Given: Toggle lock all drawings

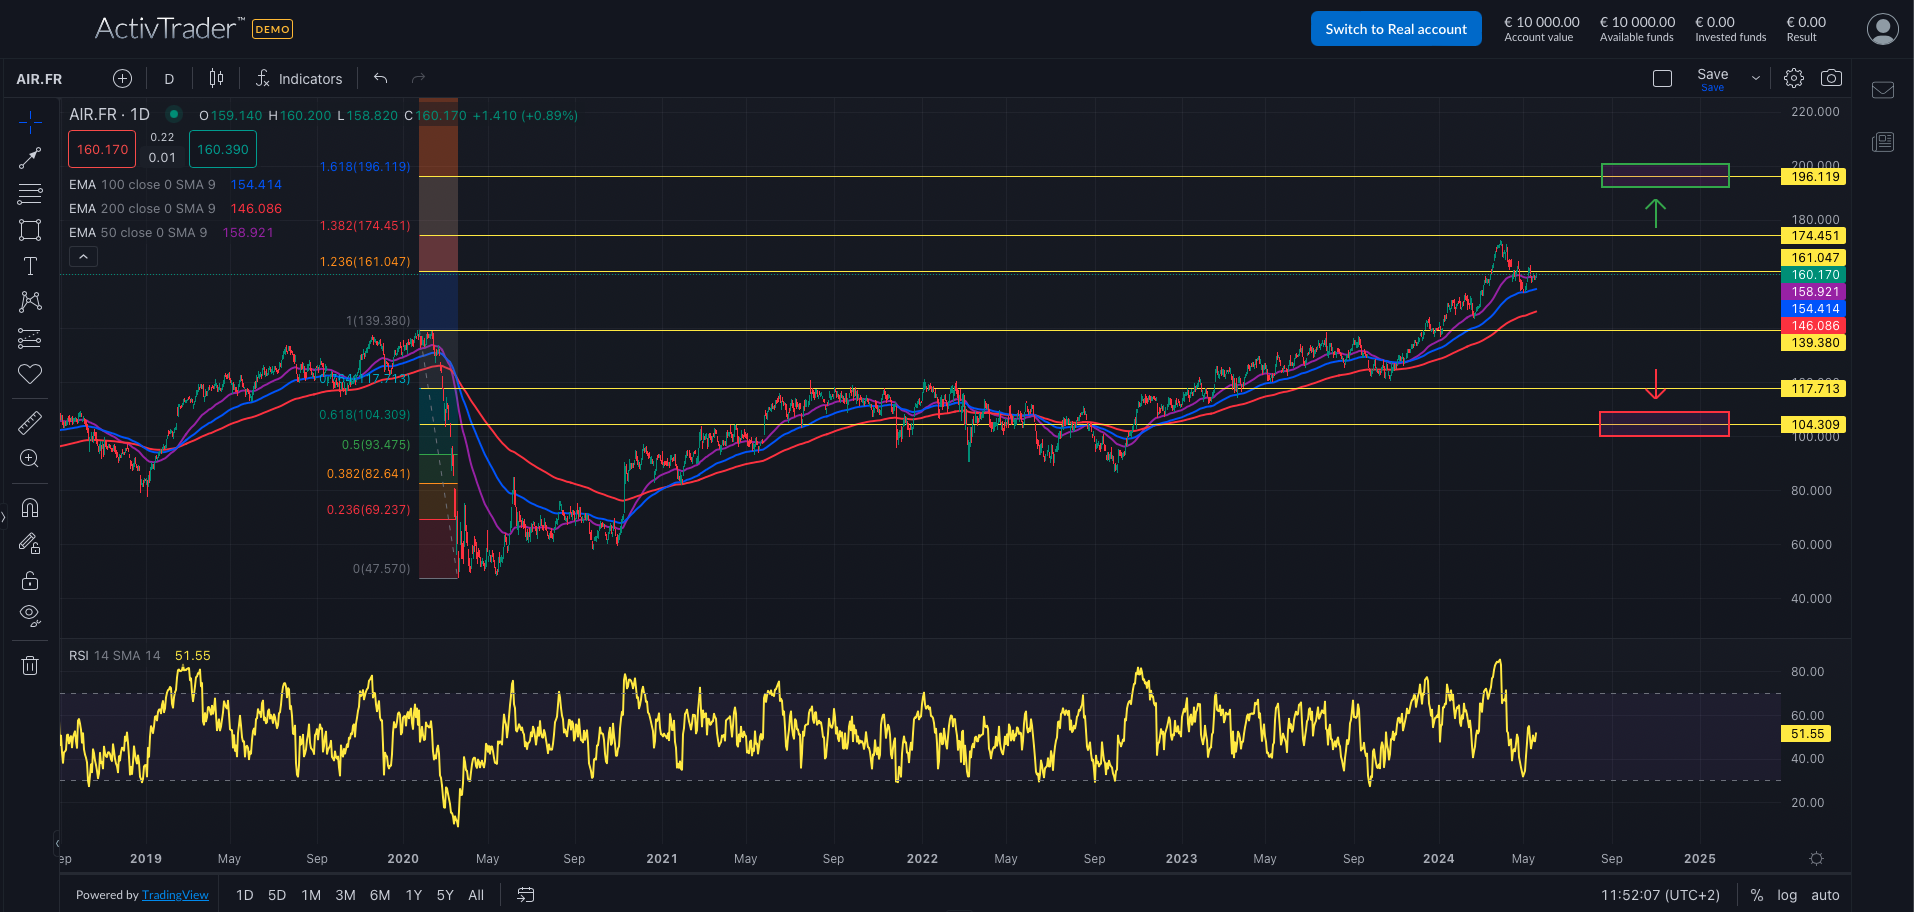Looking at the screenshot, I should pyautogui.click(x=30, y=580).
